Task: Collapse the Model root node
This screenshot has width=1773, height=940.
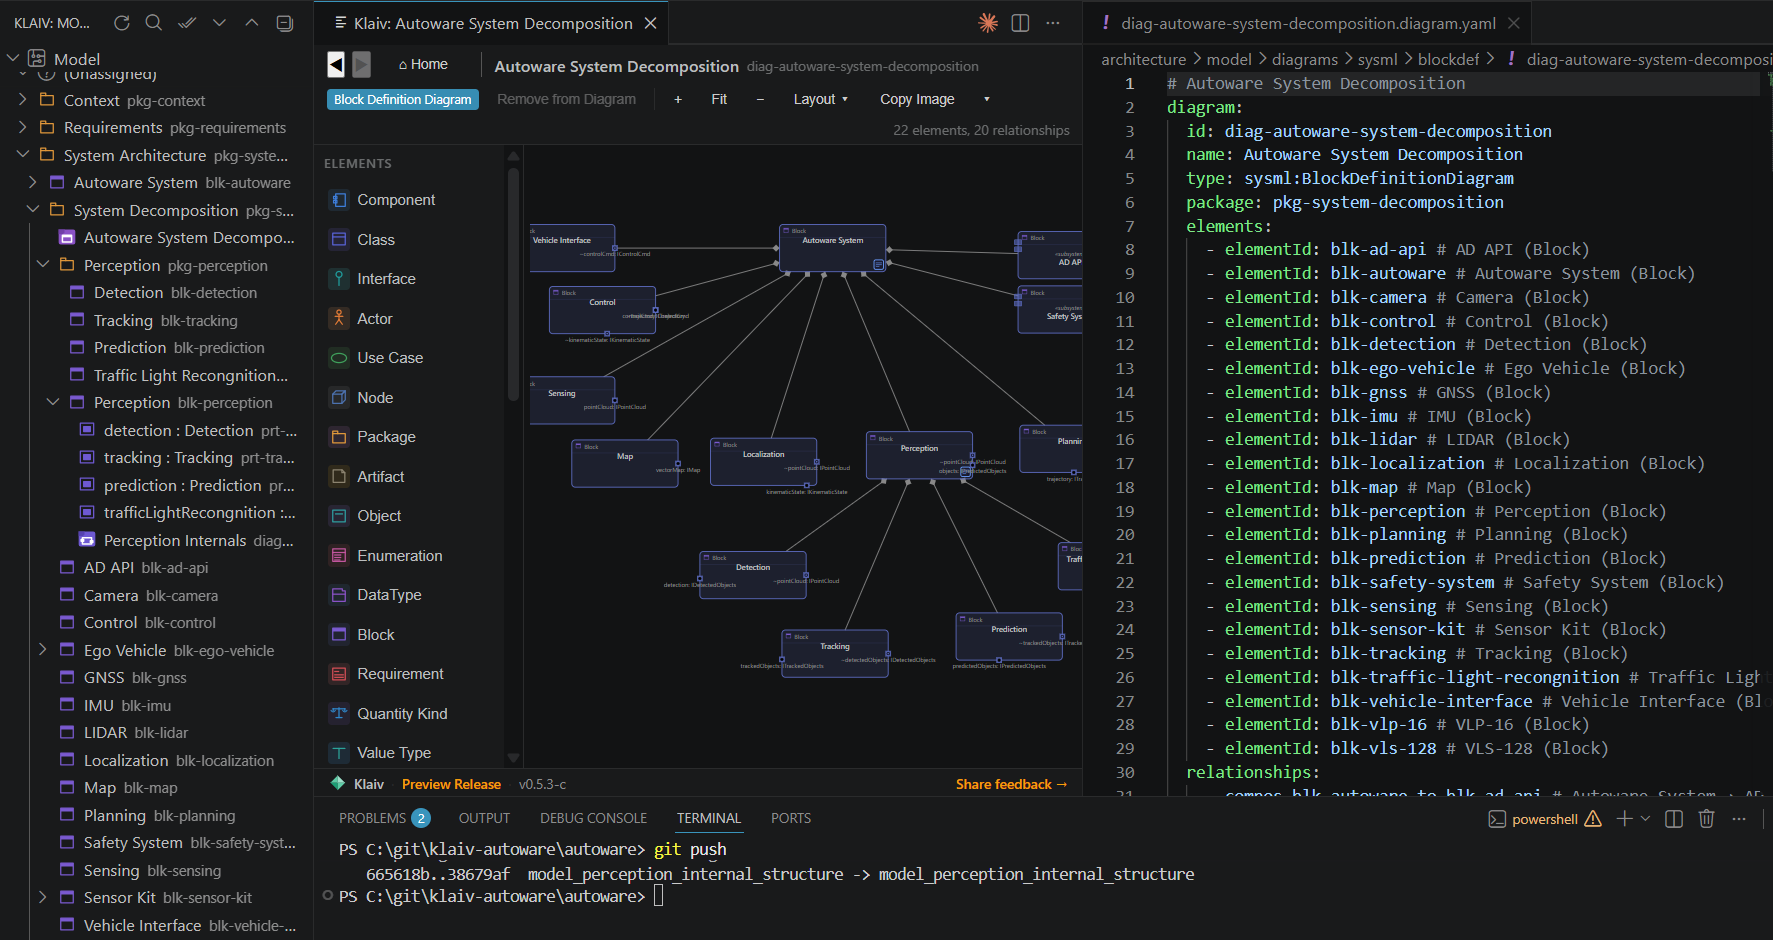Action: [x=13, y=59]
